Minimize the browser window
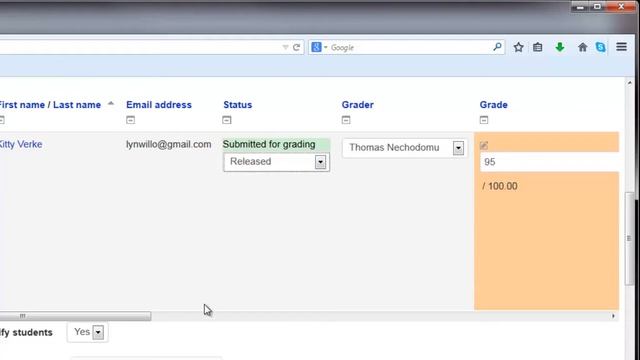Viewport: 640px width, 360px height. coord(580,7)
